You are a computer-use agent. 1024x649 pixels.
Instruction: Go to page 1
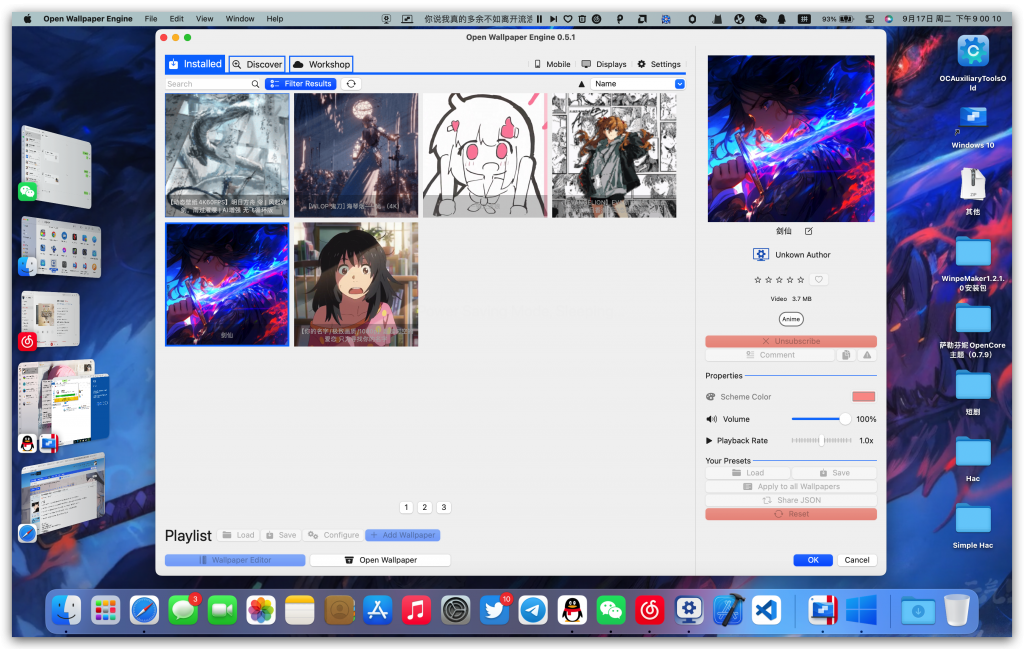pyautogui.click(x=406, y=507)
